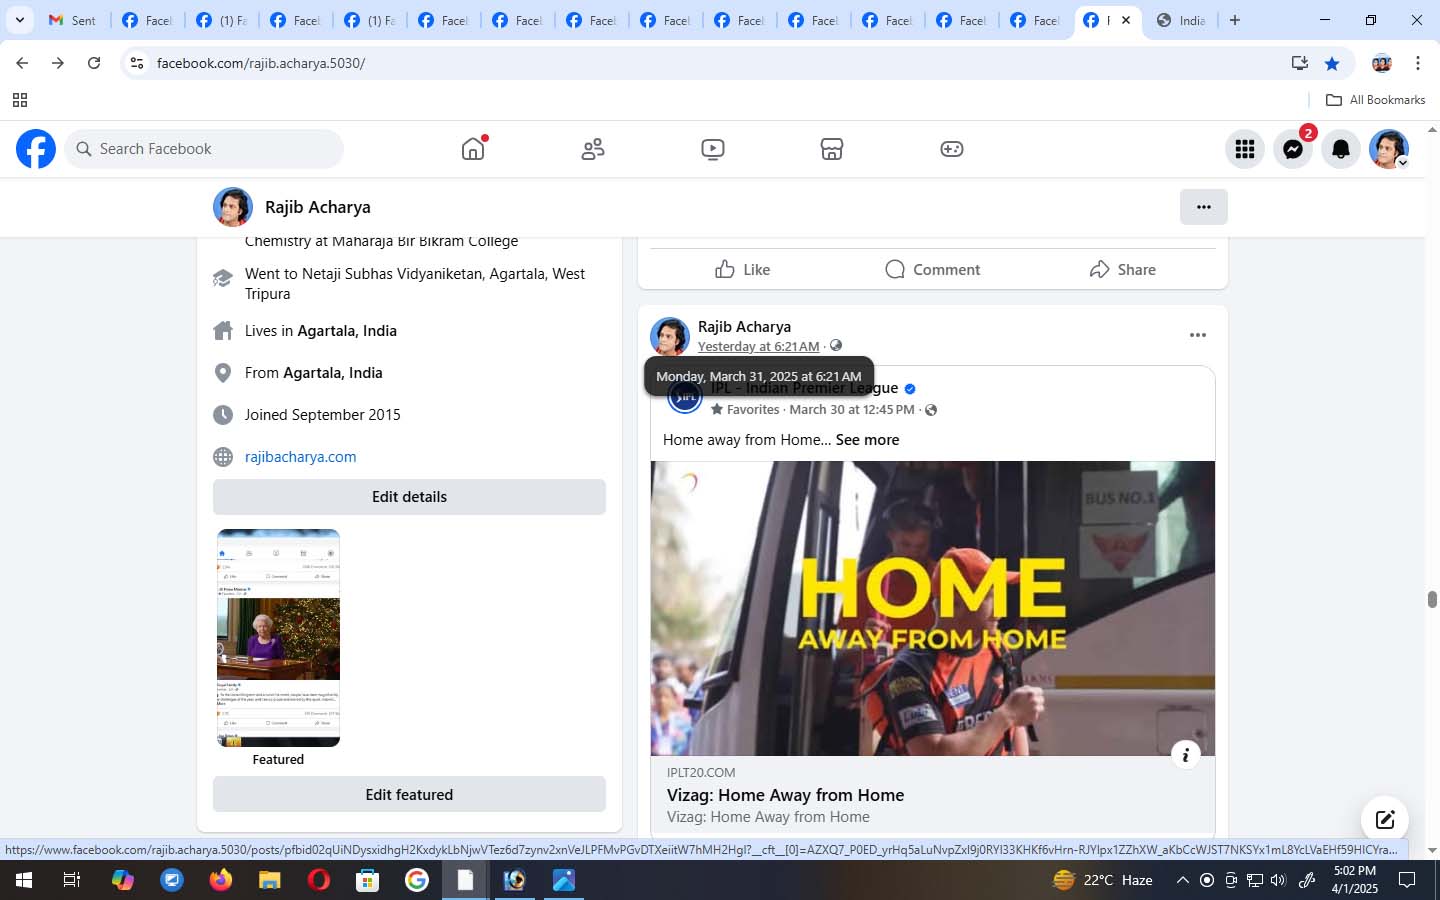This screenshot has height=900, width=1440.
Task: Click the info icon on the link image
Action: [x=1185, y=755]
